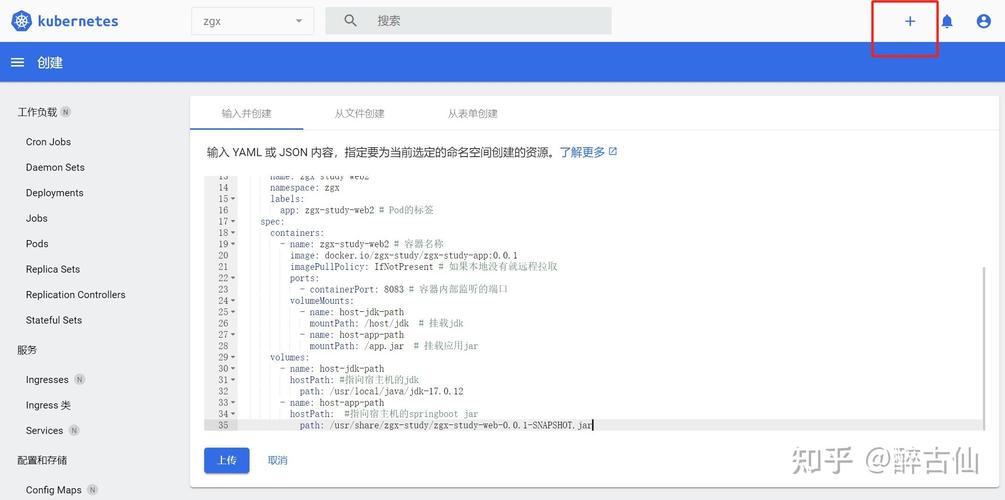Open Ingress 类 in sidebar
The image size is (1005, 500).
pos(48,405)
